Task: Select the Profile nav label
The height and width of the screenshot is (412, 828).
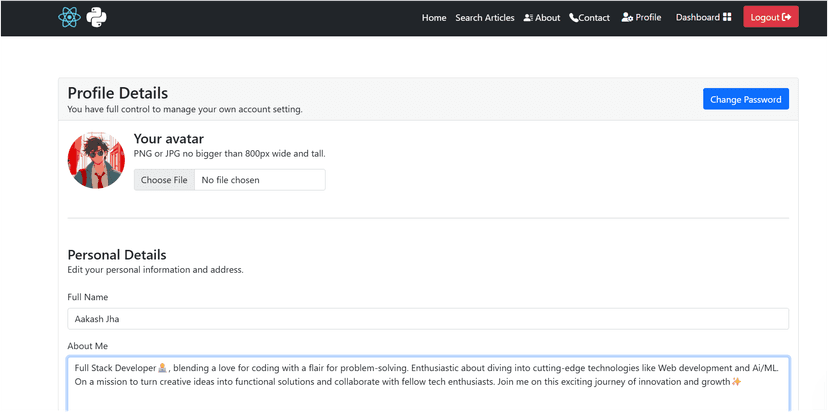Action: [648, 17]
